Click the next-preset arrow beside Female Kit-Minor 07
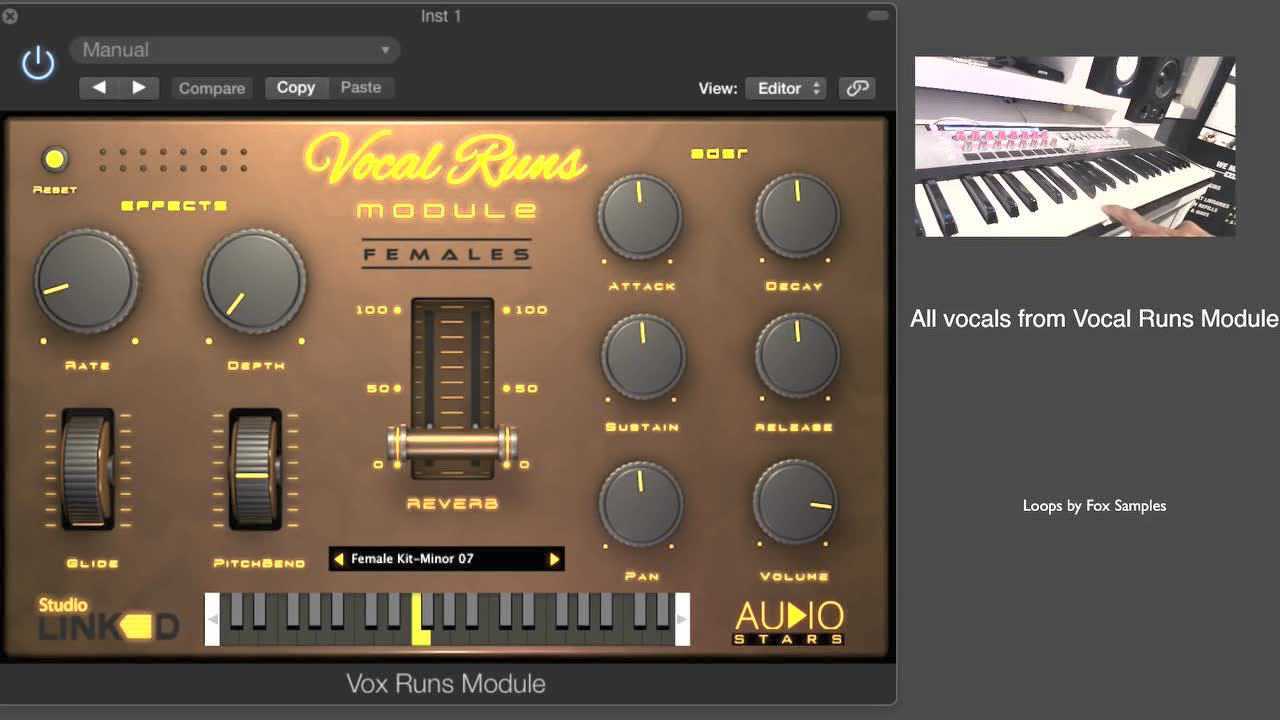 [x=554, y=558]
